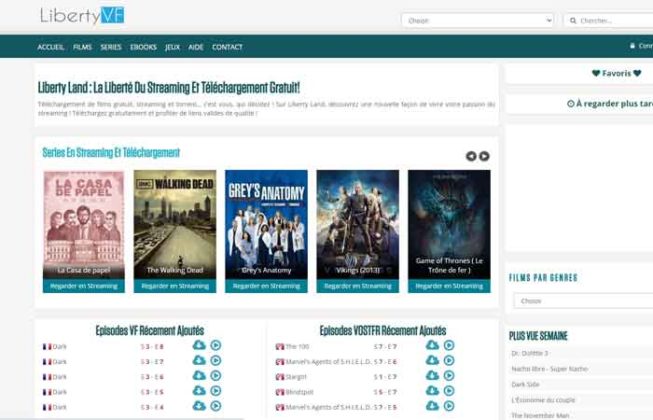Viewport: 653px width, 420px height.
Task: Open Game of Thrones poster
Action: click(x=449, y=225)
